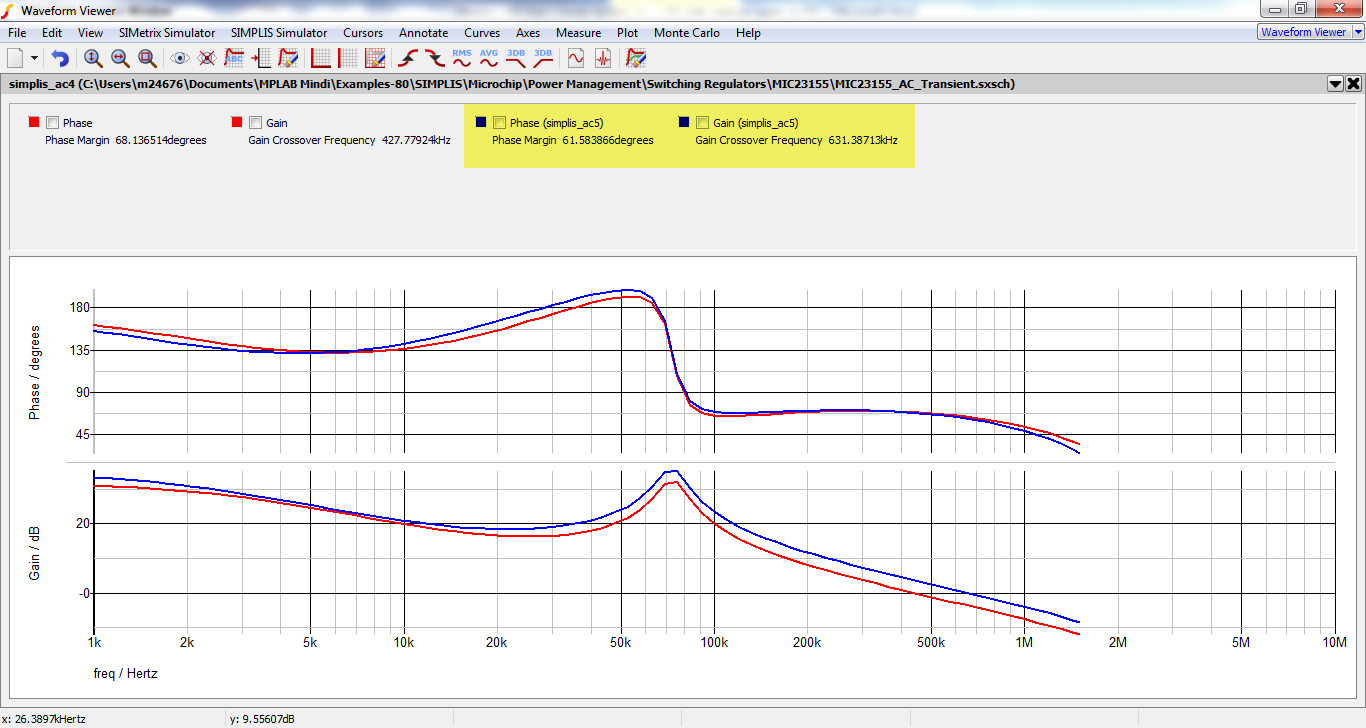Viewport: 1366px width, 728px height.
Task: Click the last toolbar plot pencil icon
Action: [636, 58]
